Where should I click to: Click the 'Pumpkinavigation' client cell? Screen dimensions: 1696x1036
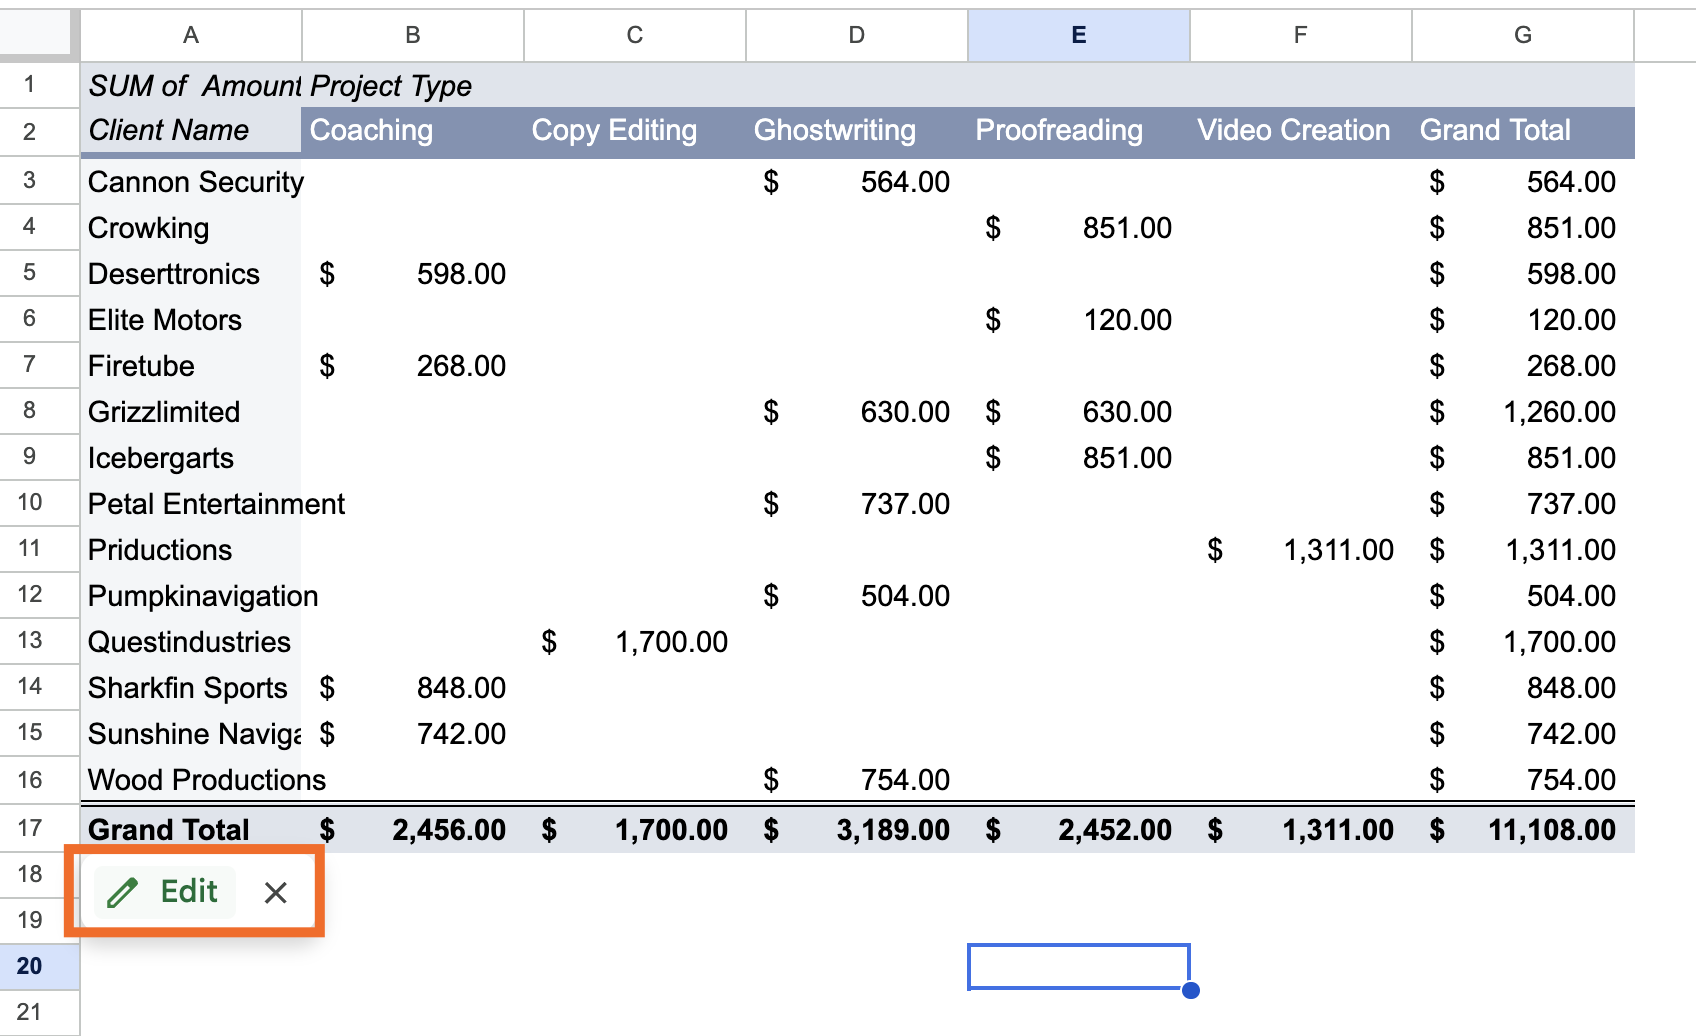(191, 596)
